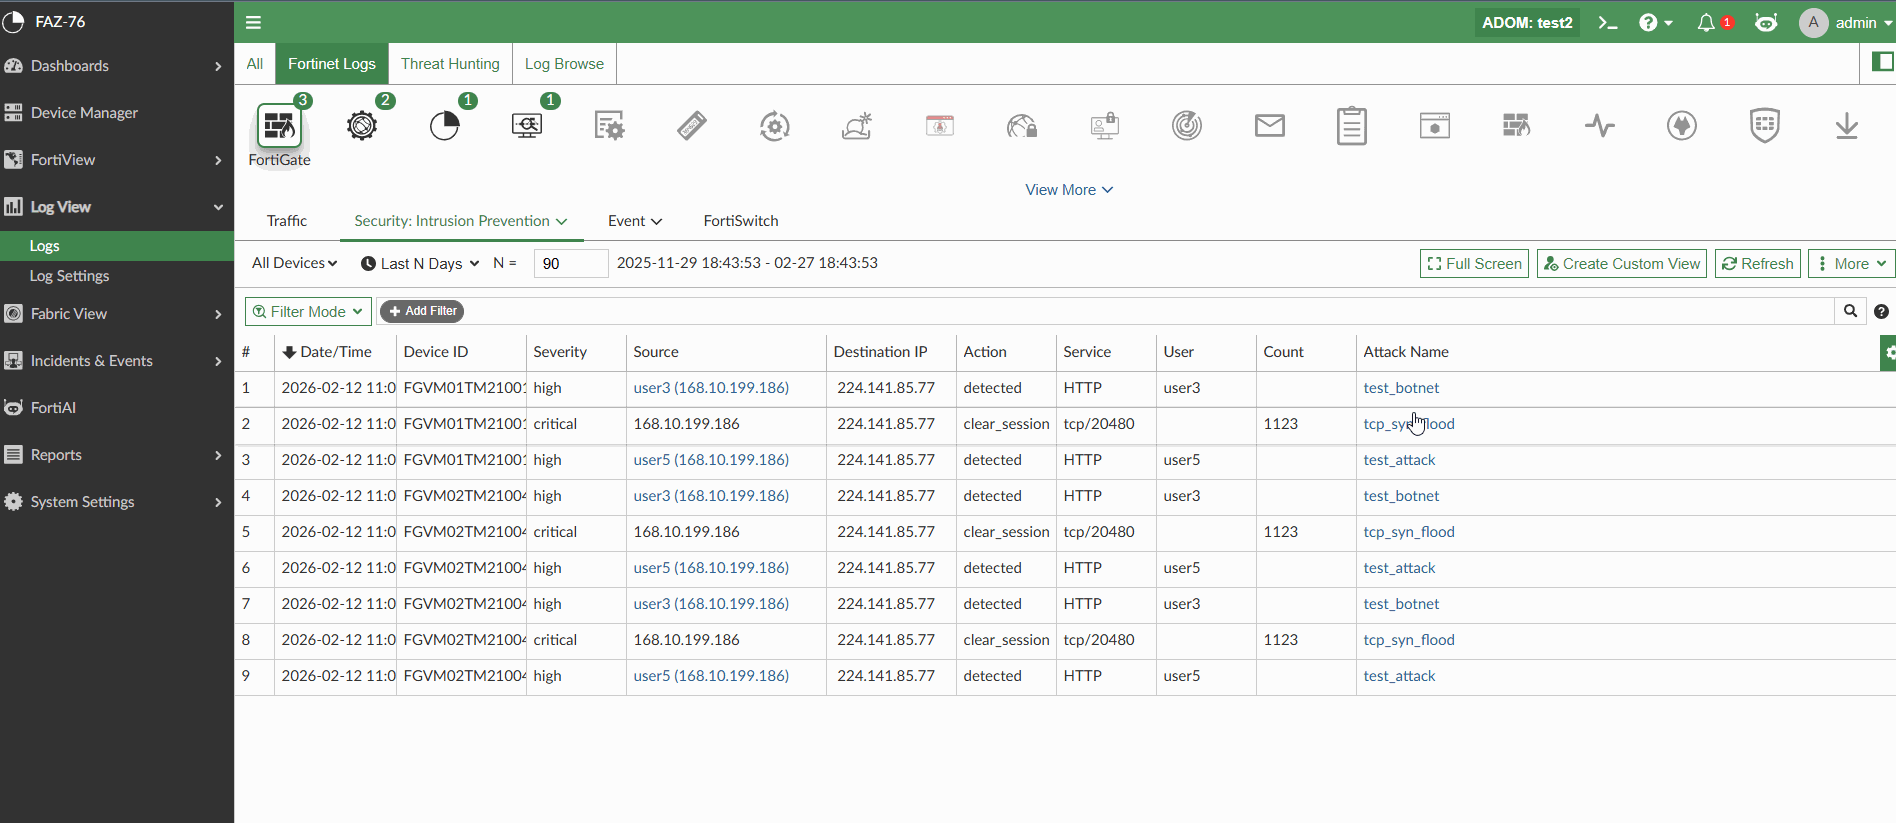The height and width of the screenshot is (823, 1896).
Task: Click the pulse waveform icon
Action: click(1600, 126)
